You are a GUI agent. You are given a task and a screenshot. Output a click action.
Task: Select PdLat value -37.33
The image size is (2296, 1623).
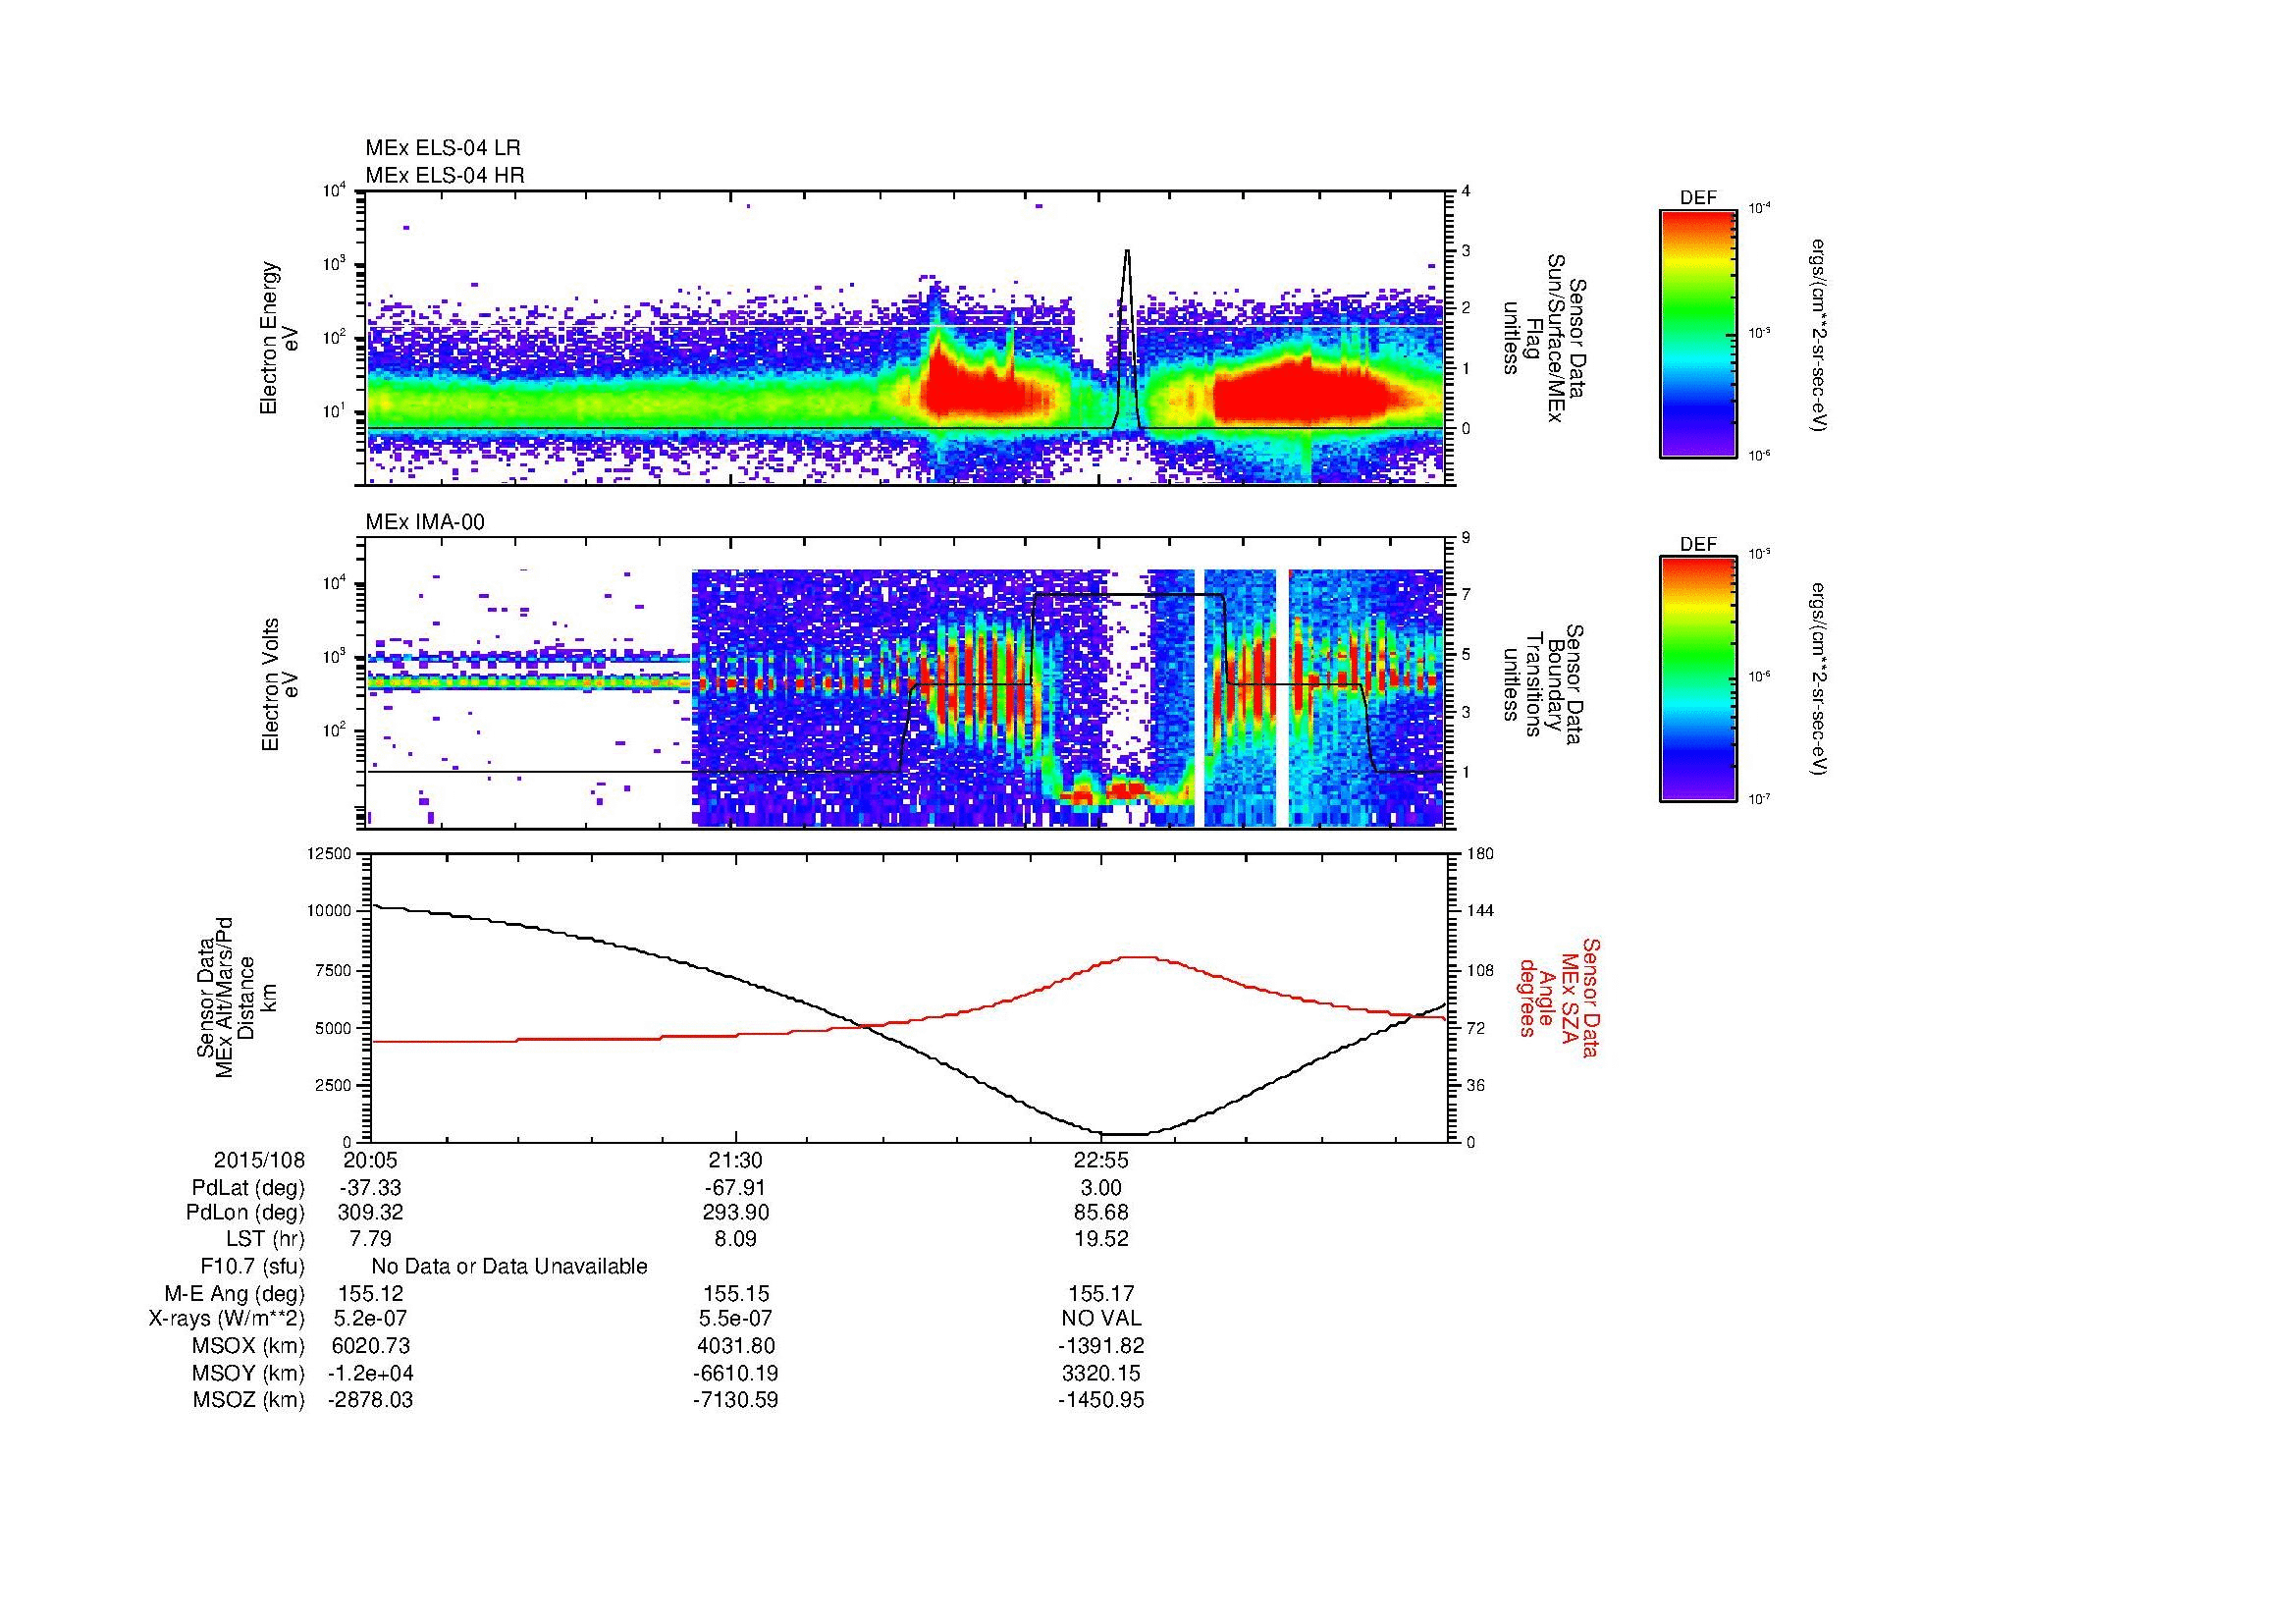[x=370, y=1188]
